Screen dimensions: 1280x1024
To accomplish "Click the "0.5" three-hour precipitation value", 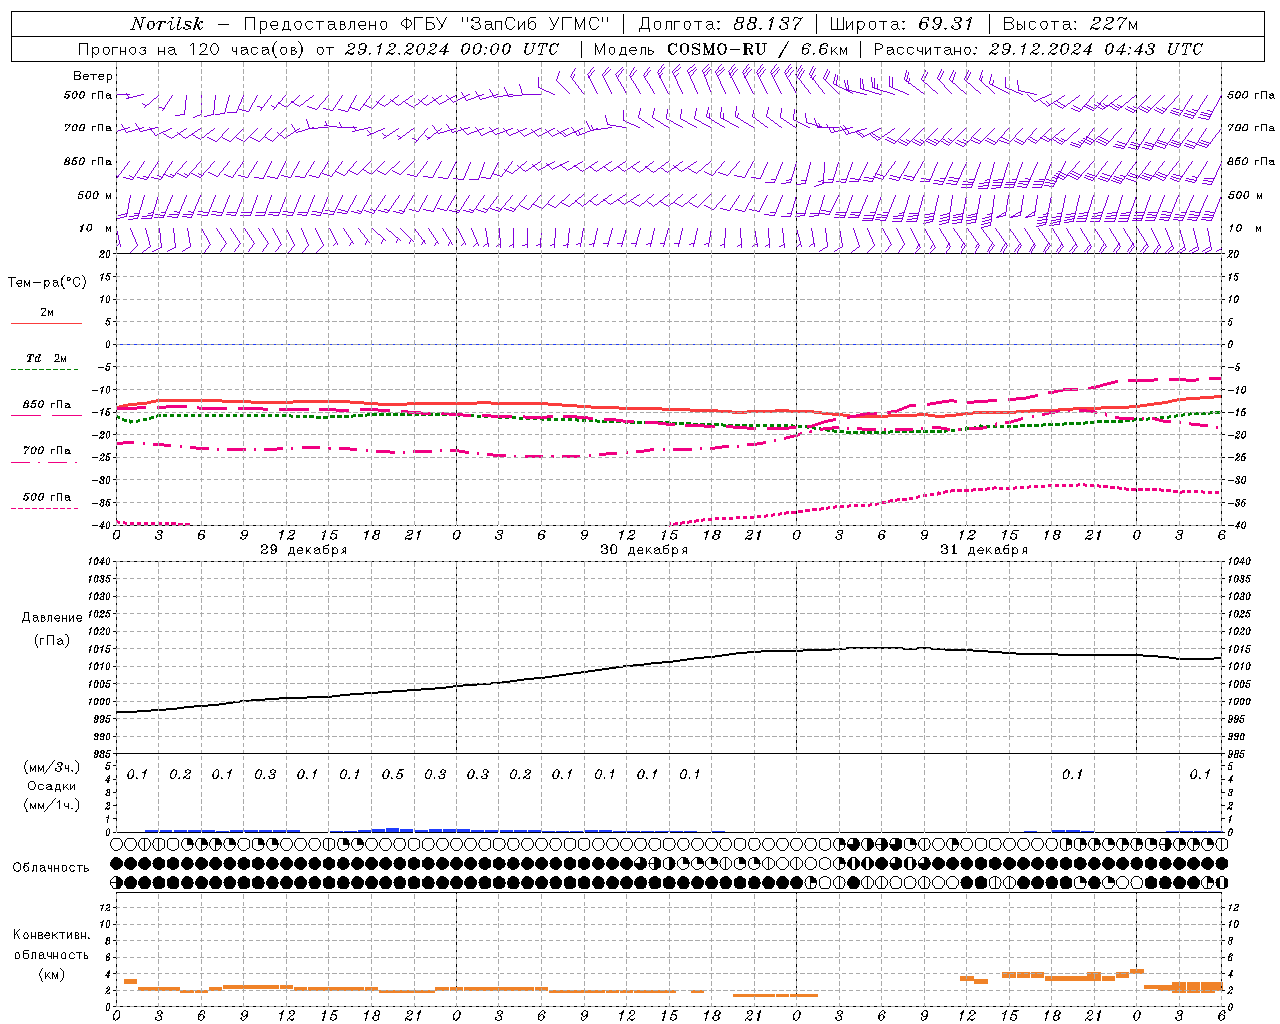I will [393, 775].
